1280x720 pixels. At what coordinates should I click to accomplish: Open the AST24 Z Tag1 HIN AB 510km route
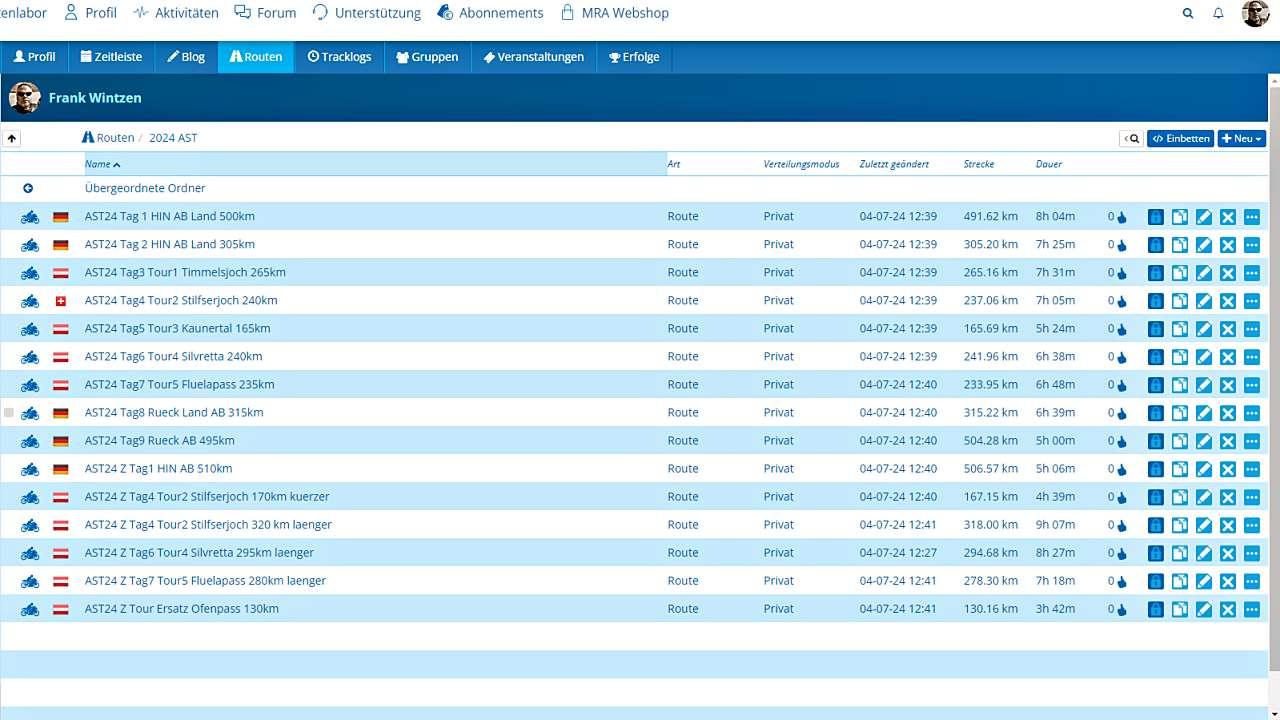158,468
